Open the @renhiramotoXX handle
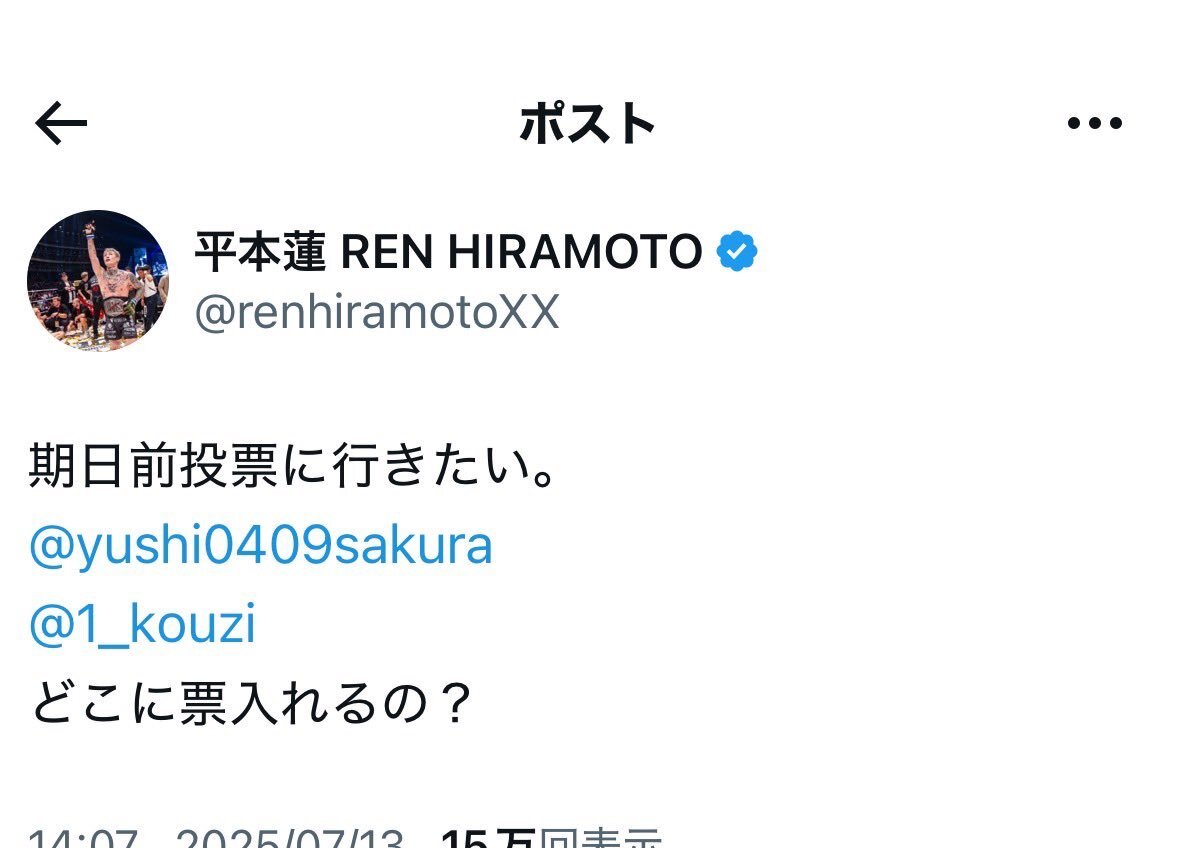The width and height of the screenshot is (1179, 848). [x=377, y=311]
